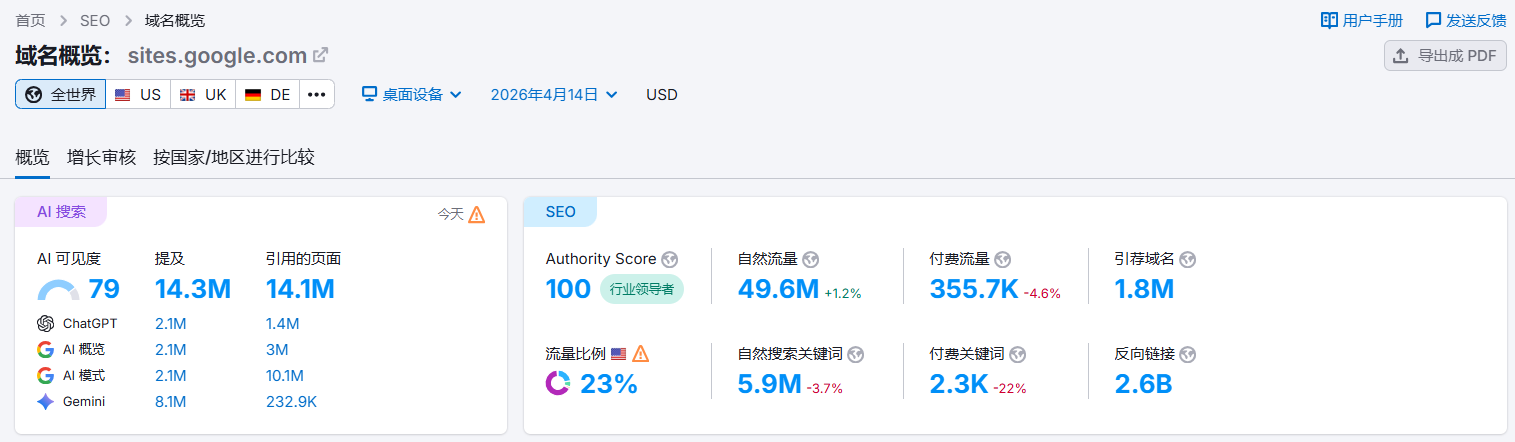Open the 按国家/地区进行比较 tab
The image size is (1515, 442).
(x=234, y=157)
